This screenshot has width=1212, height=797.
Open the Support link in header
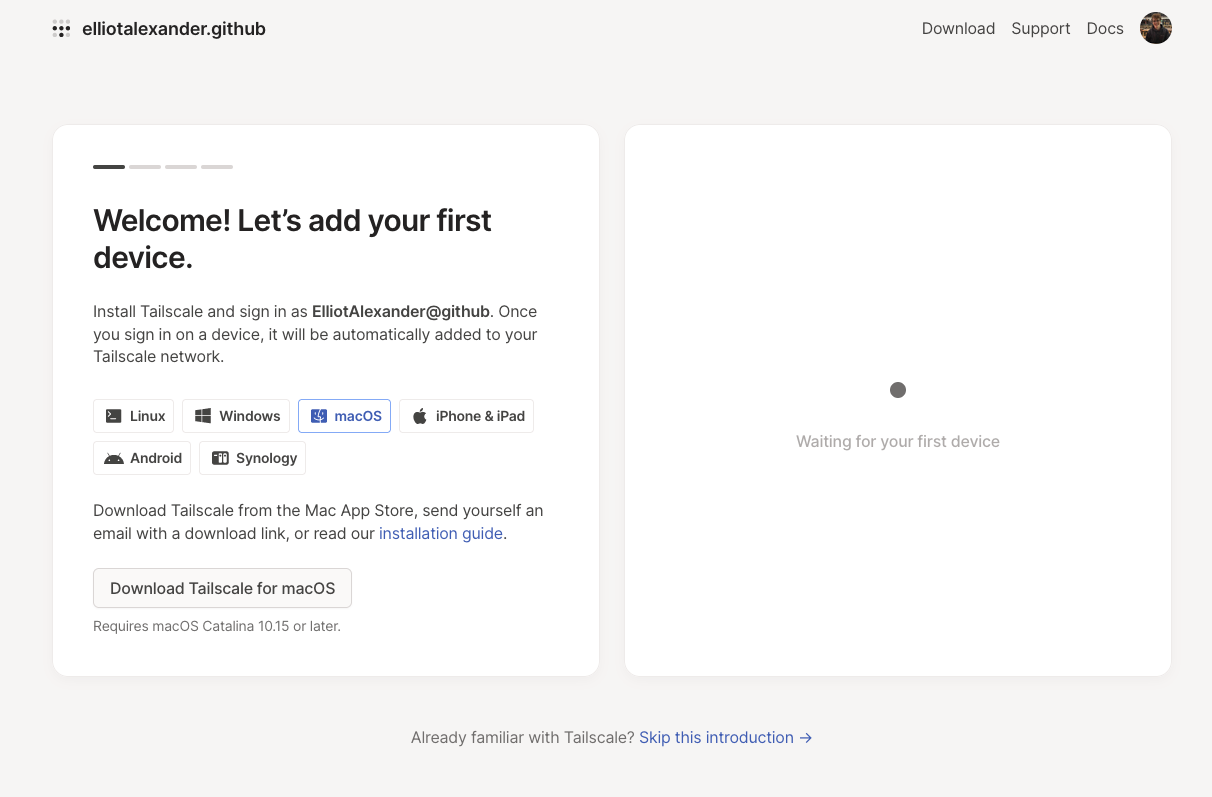(1040, 28)
